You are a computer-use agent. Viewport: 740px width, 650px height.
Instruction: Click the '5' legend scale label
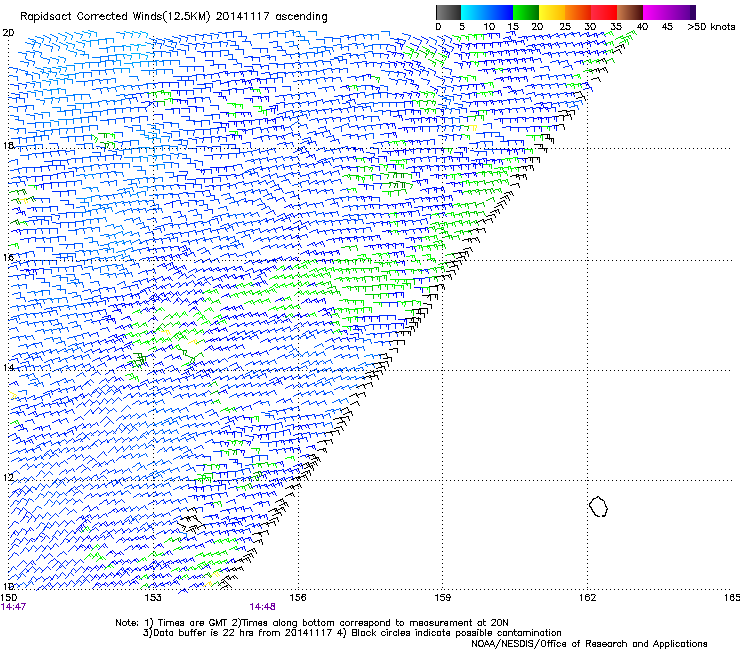point(462,27)
